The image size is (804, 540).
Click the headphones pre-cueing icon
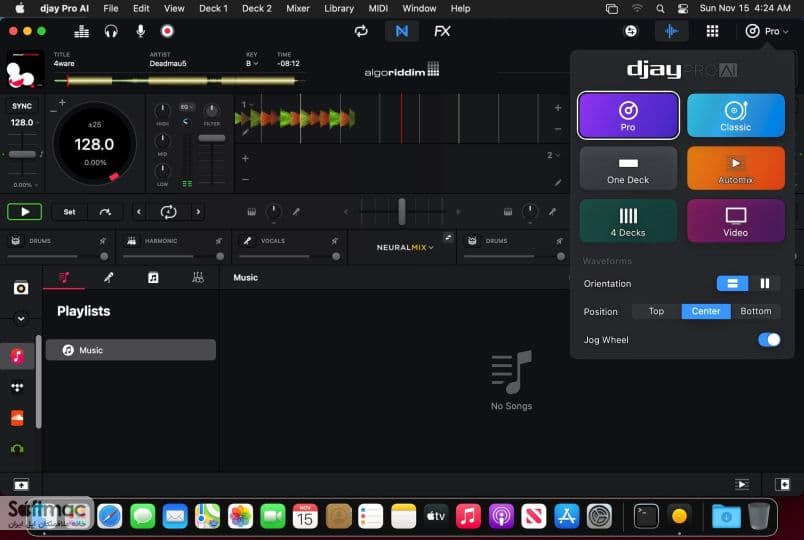111,31
